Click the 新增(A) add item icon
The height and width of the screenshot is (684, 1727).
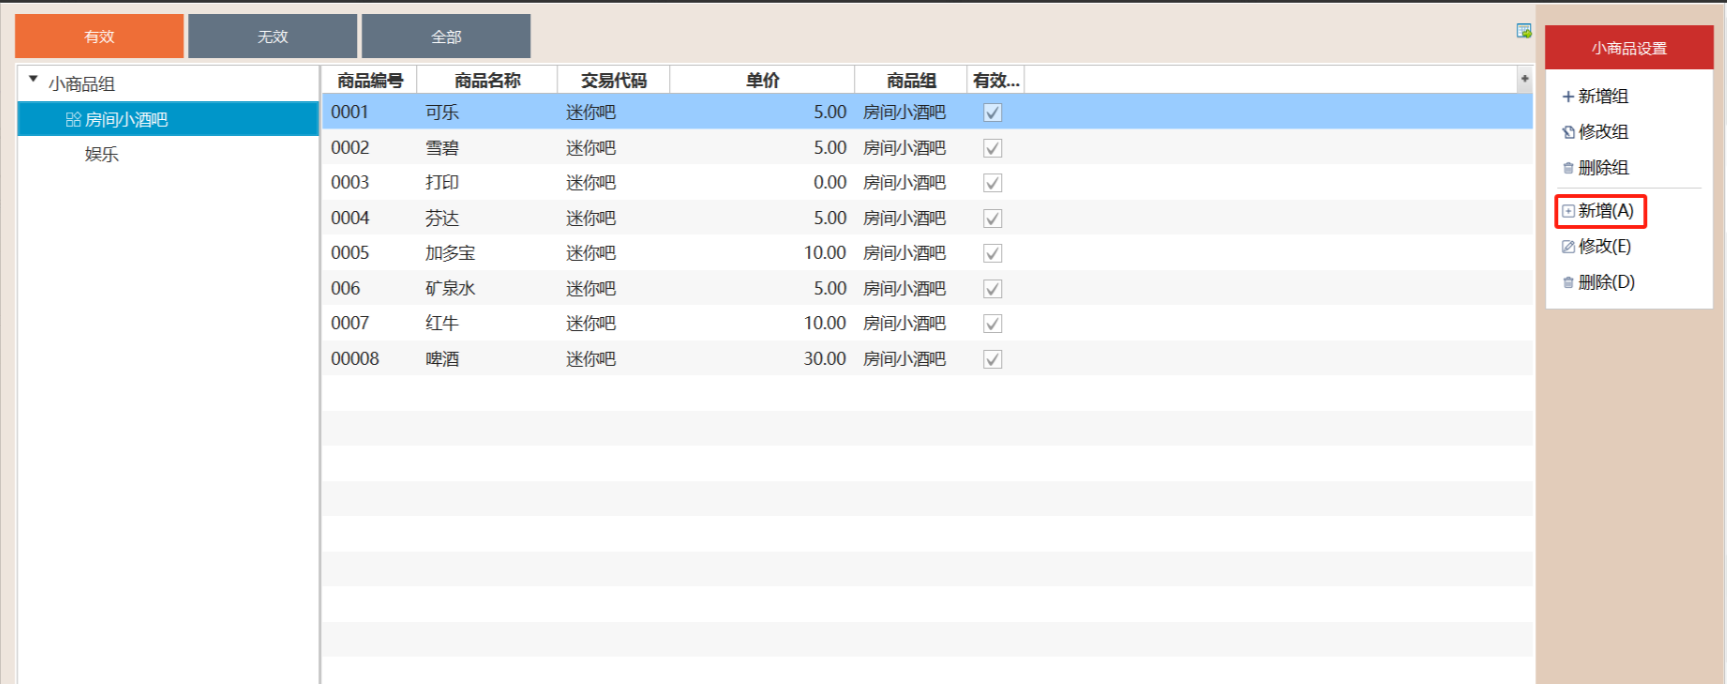pyautogui.click(x=1568, y=211)
